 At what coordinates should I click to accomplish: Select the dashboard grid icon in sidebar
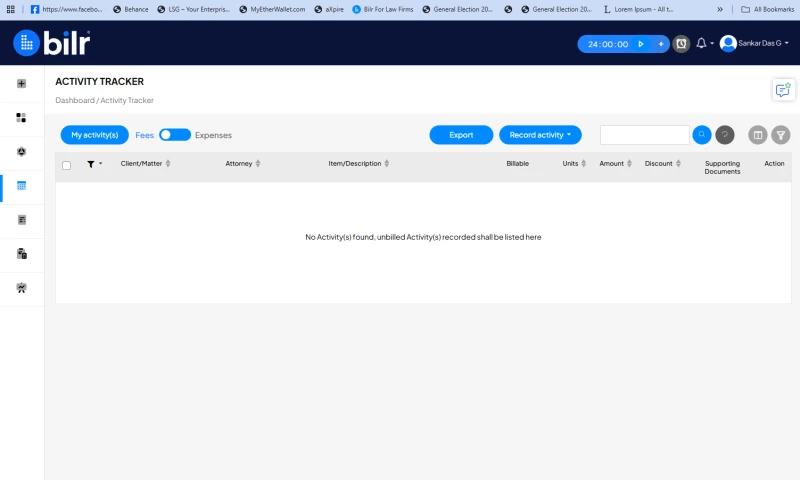tap(21, 118)
